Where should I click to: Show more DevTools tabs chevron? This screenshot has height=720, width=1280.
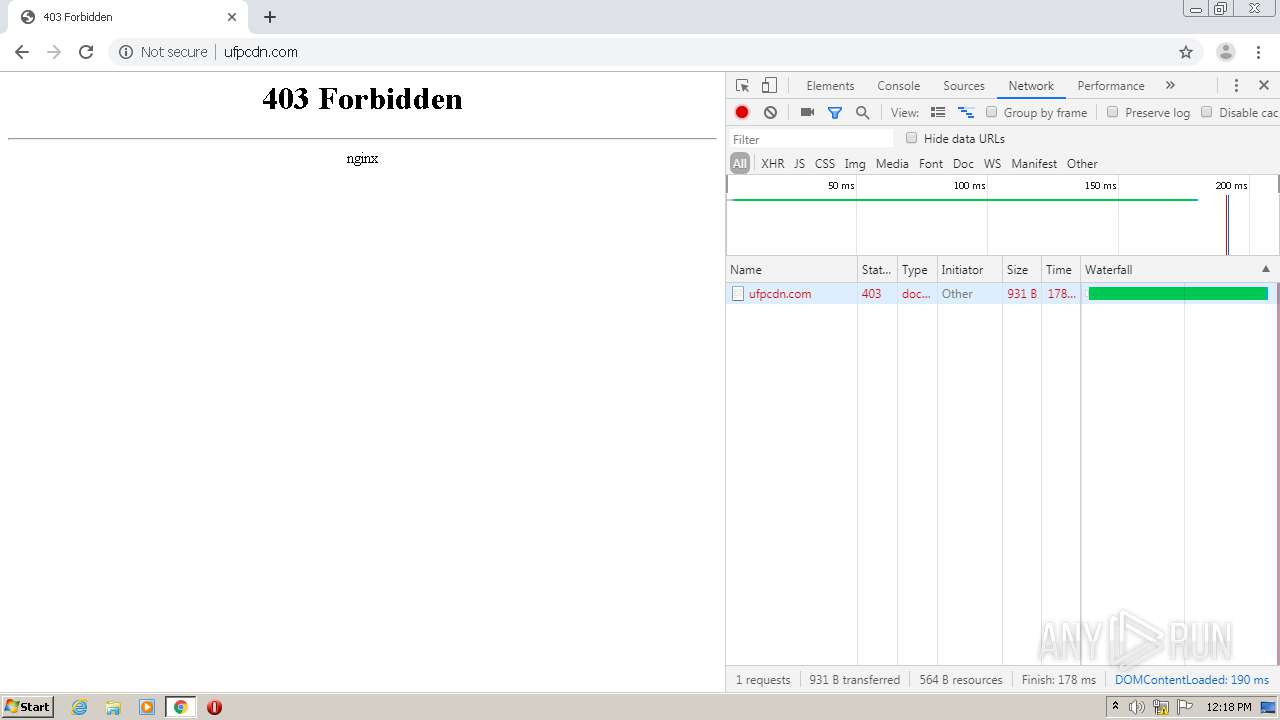[x=1170, y=86]
